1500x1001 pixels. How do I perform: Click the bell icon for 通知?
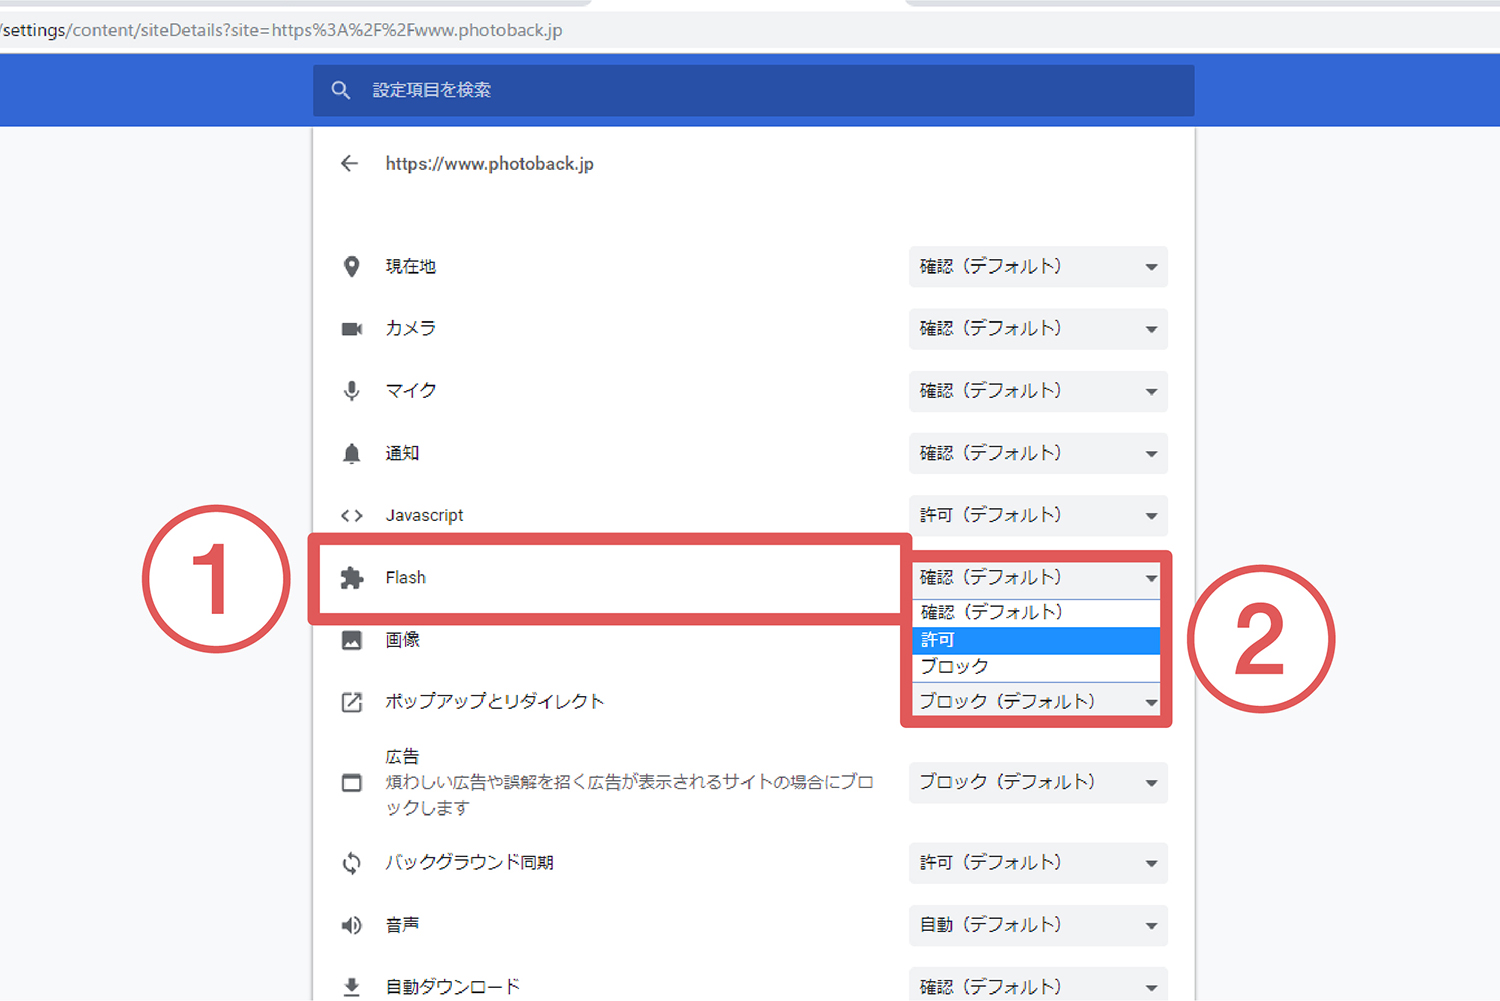tap(352, 453)
